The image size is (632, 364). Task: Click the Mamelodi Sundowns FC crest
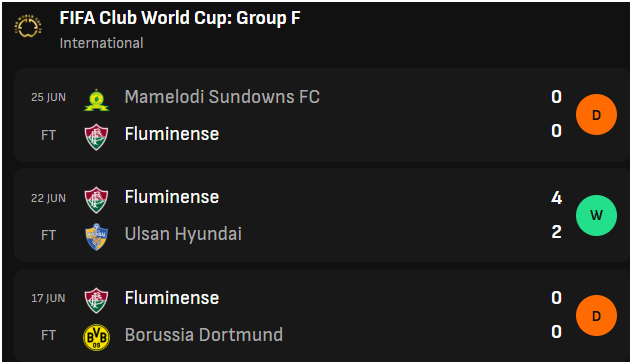click(96, 100)
